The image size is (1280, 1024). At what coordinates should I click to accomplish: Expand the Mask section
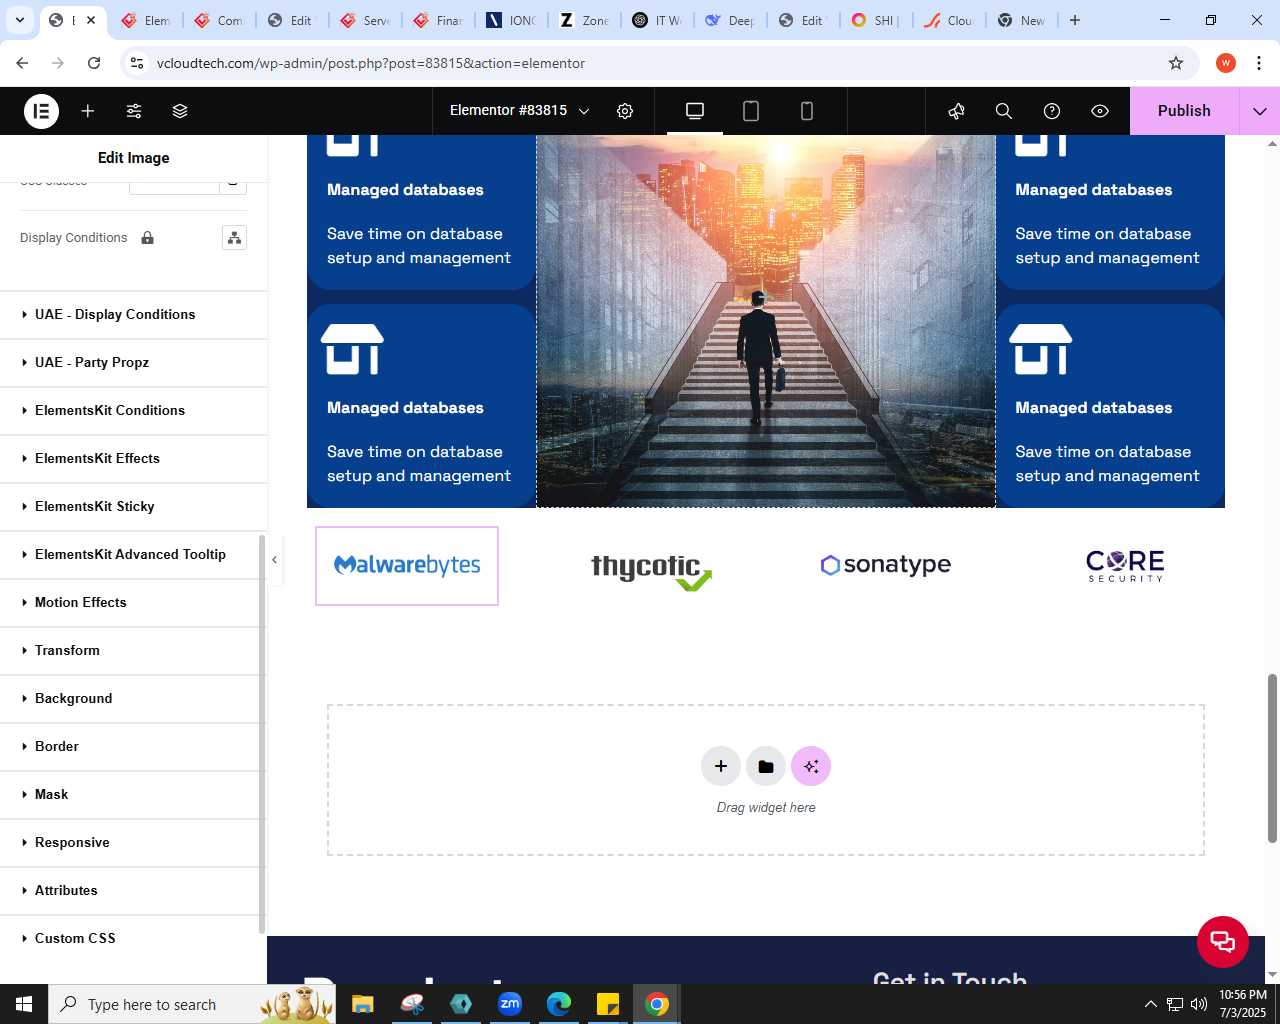coord(134,794)
